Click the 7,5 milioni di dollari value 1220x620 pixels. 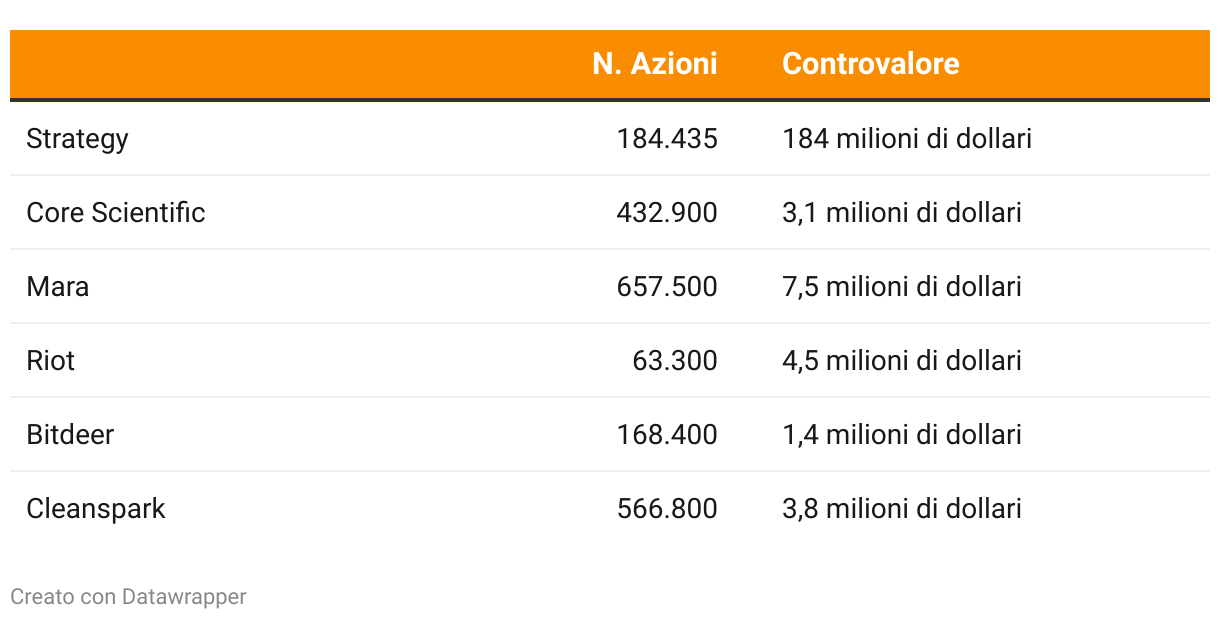tap(901, 287)
